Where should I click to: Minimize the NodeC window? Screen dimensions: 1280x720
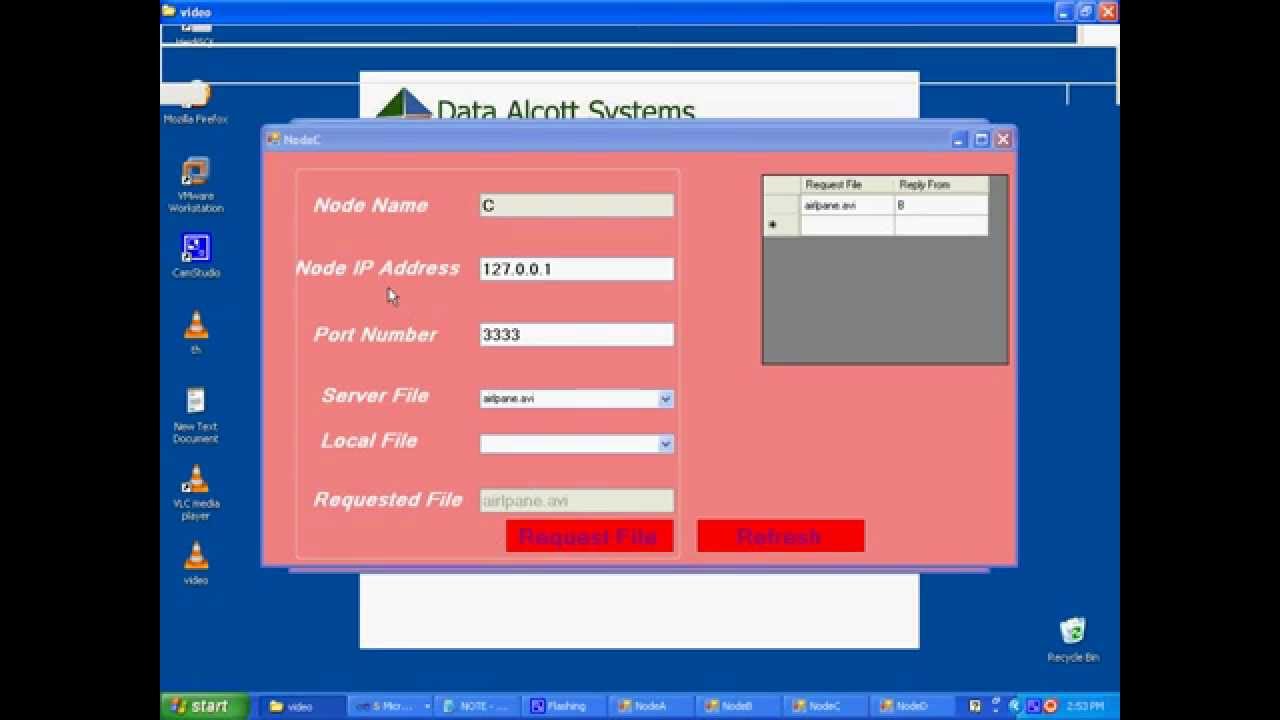coord(960,140)
